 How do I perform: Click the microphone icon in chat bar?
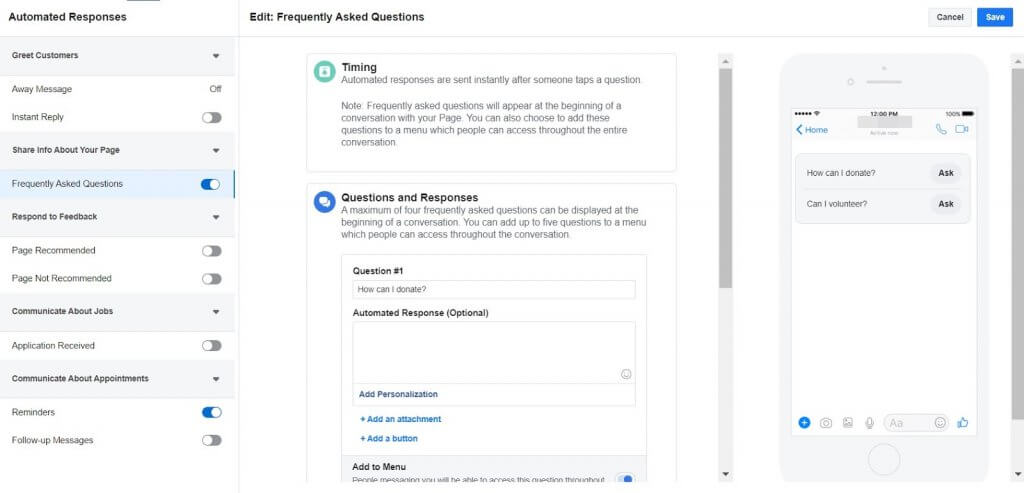870,423
